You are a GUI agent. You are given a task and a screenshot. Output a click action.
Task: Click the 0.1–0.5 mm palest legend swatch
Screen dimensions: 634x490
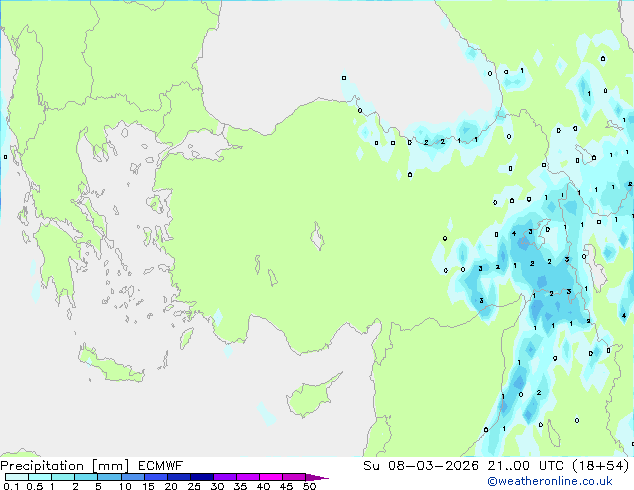tap(17, 477)
